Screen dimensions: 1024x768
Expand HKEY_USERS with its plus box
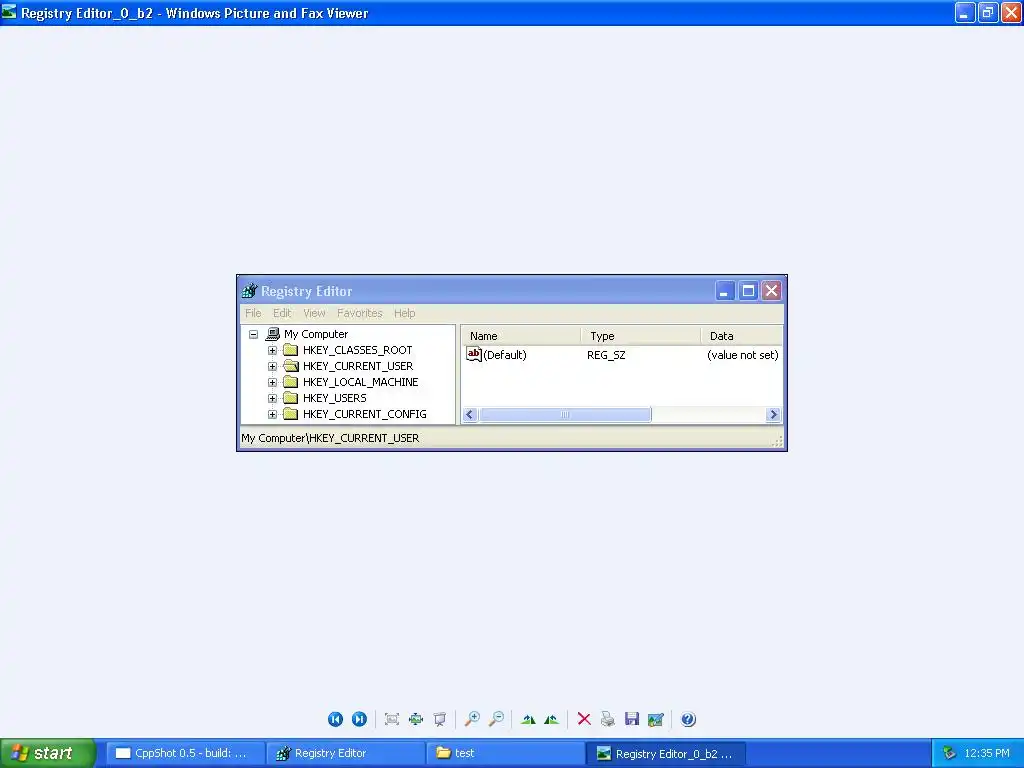click(x=272, y=398)
